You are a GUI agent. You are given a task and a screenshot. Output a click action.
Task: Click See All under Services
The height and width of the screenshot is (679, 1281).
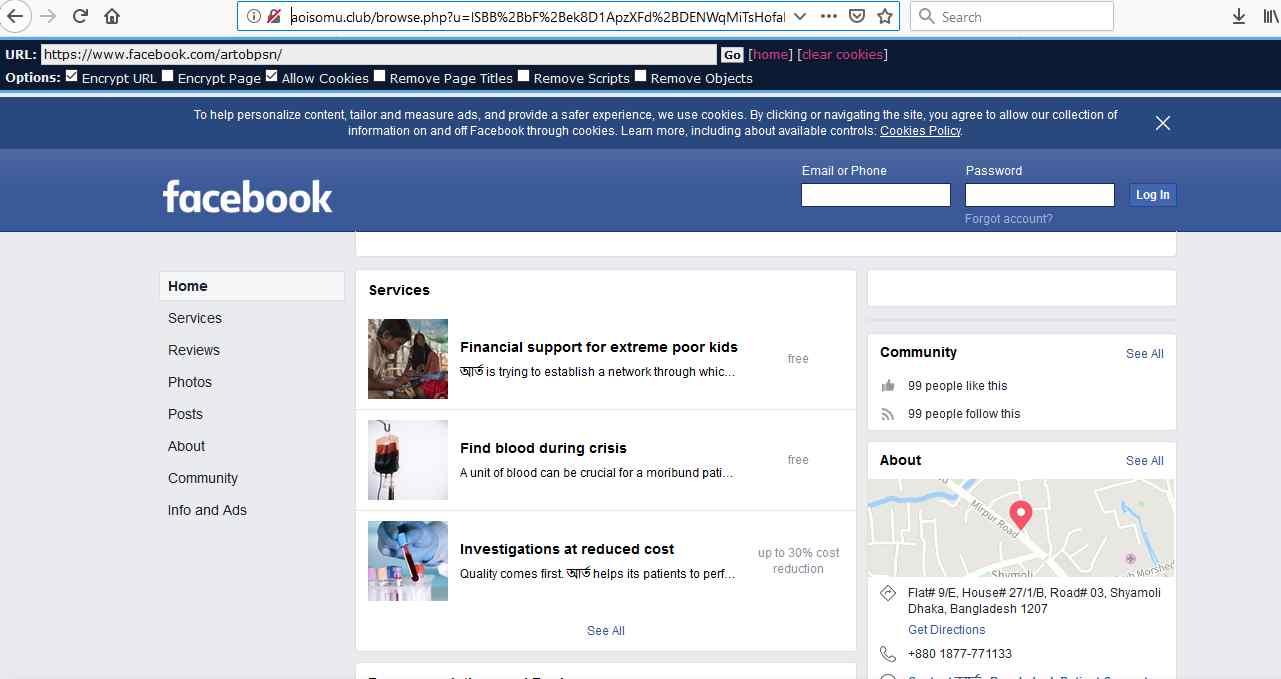[606, 631]
